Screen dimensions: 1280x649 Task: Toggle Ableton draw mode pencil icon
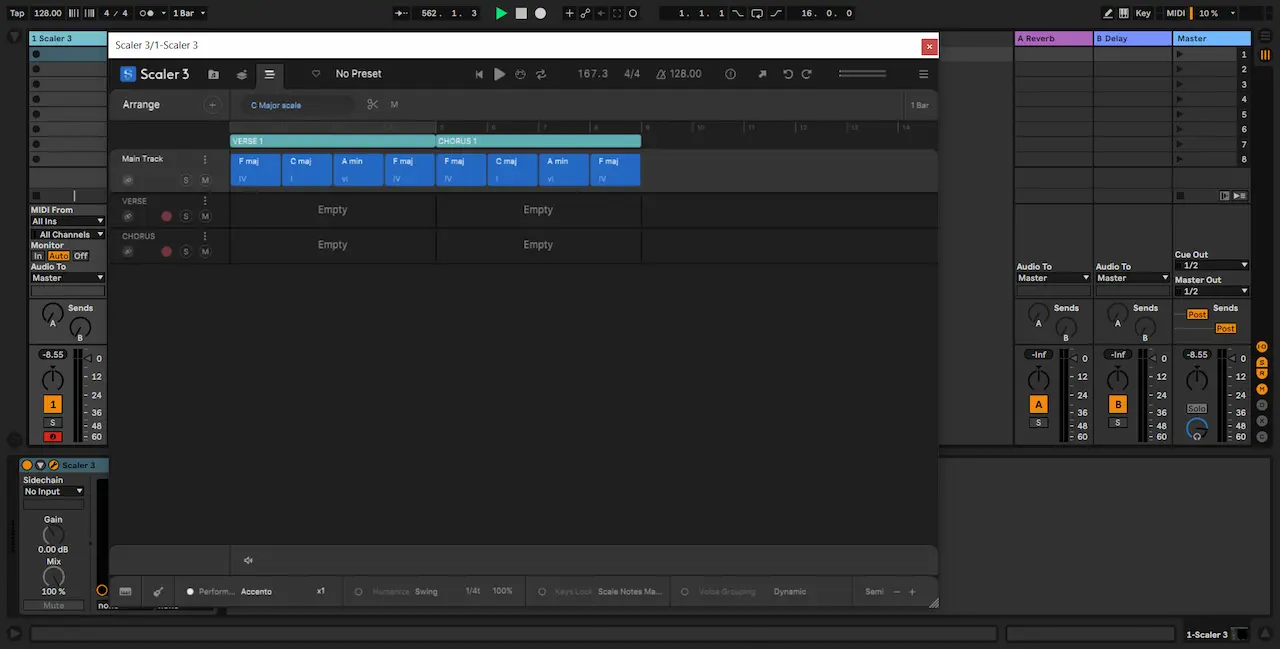[1107, 13]
